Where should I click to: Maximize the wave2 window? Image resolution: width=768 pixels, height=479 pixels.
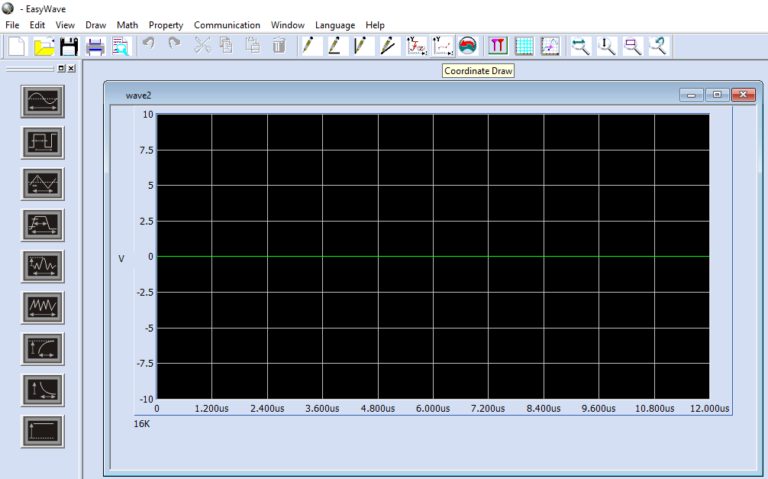tap(717, 95)
